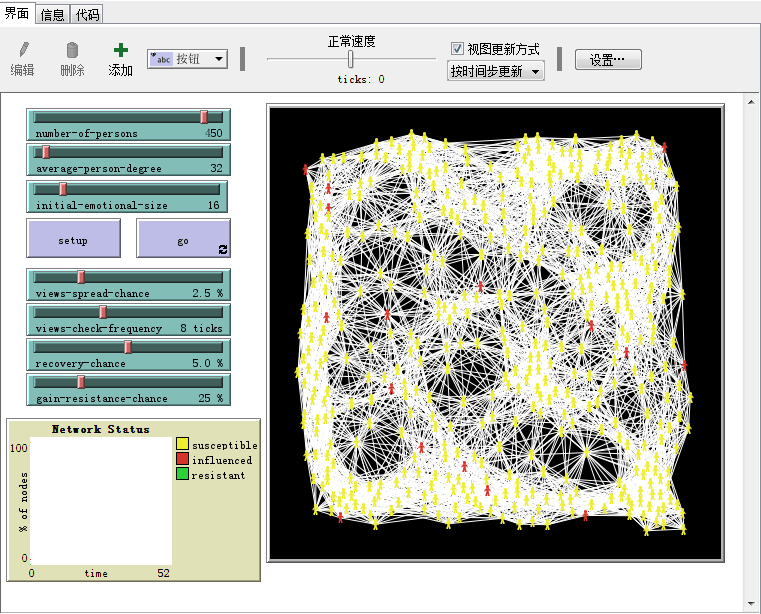Switch to the 信息 tab
Screen dimensions: 761x614
[53, 15]
